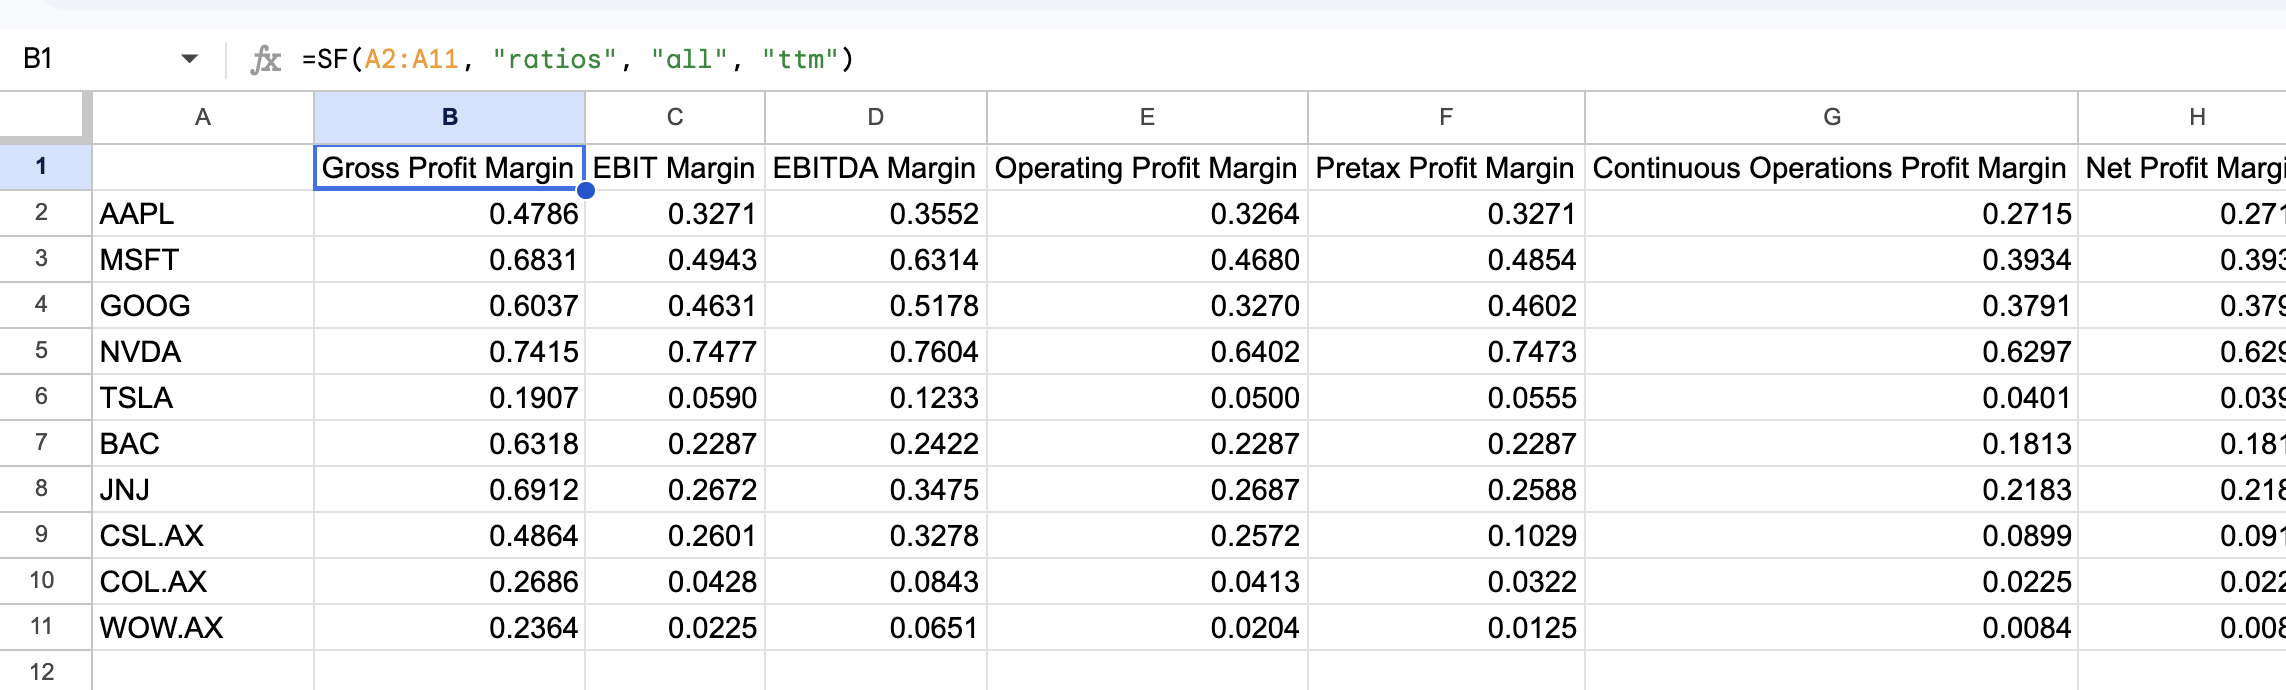
Task: Select the cell containing JNJ
Action: [203, 489]
